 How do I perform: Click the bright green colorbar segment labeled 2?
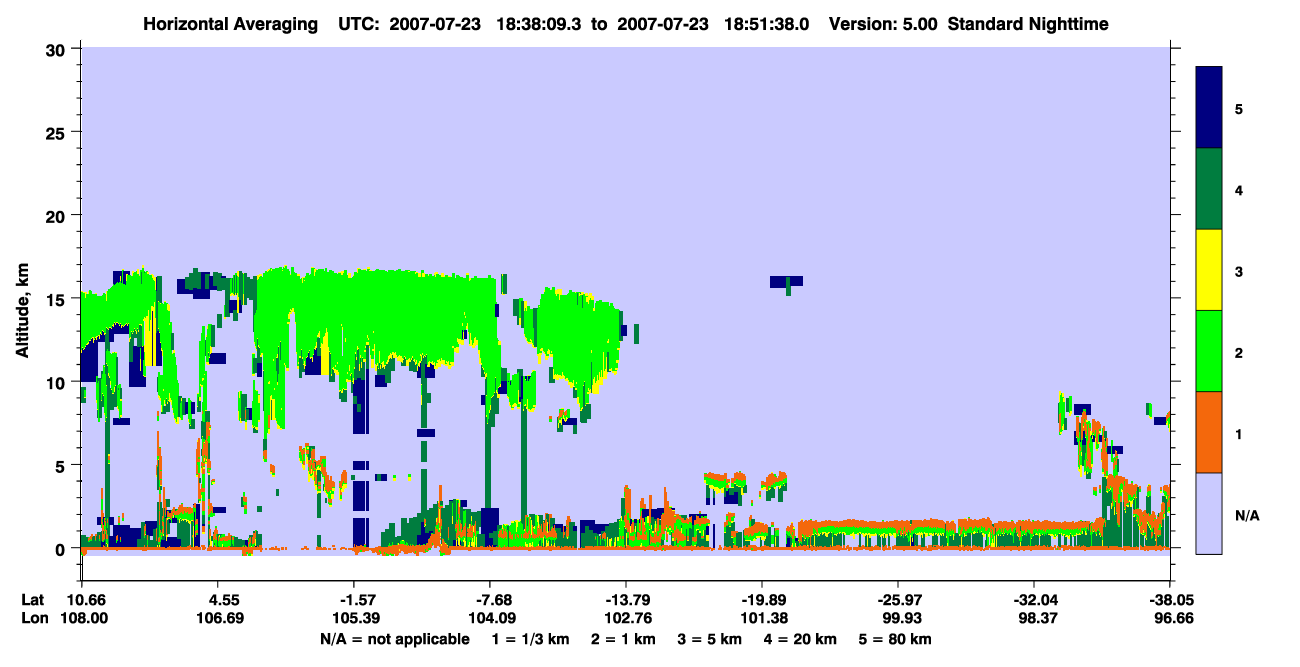(1209, 351)
